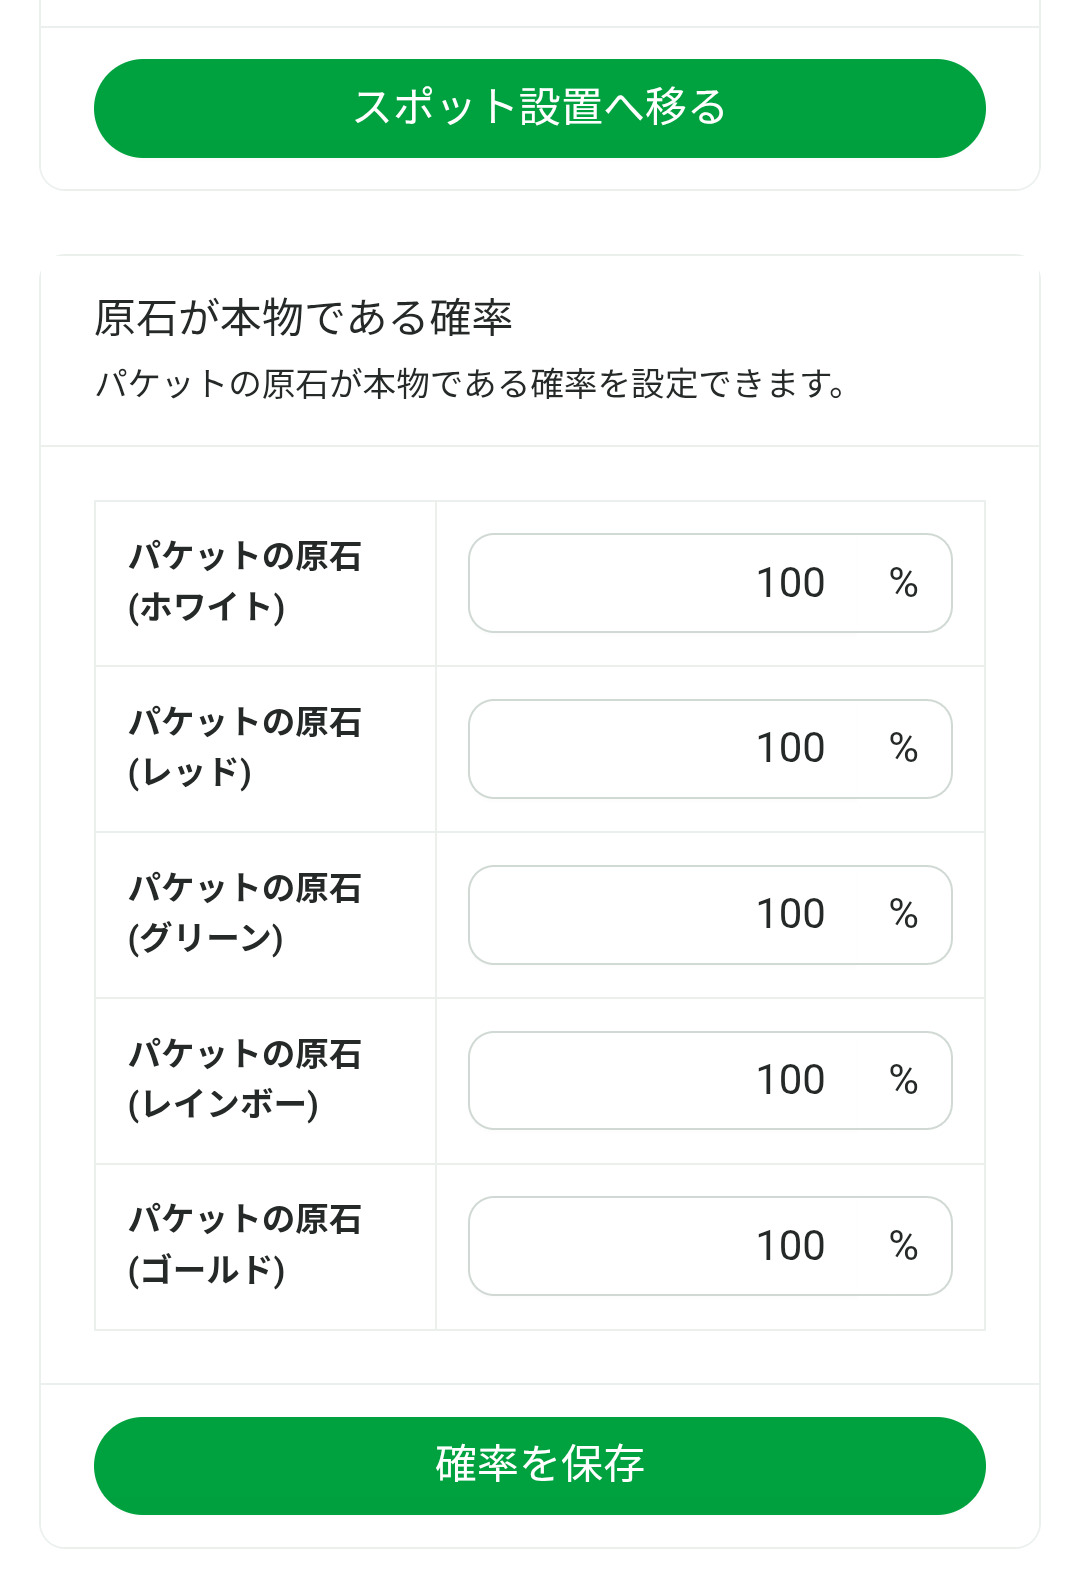
Task: Save with the 確率を保存 button
Action: pyautogui.click(x=540, y=1465)
